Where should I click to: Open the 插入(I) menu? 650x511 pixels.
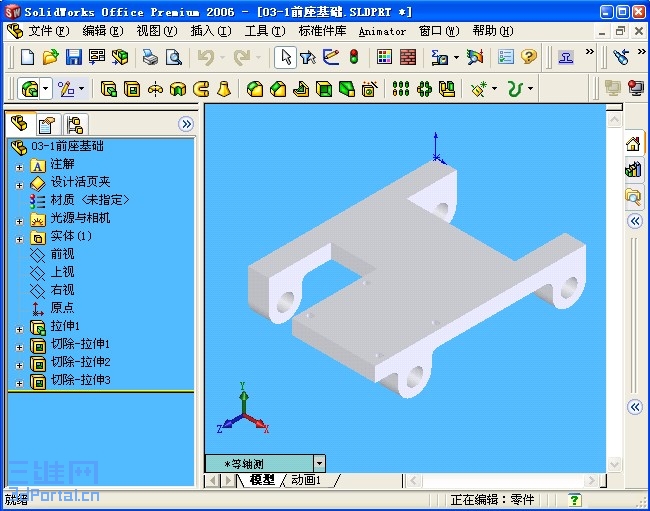pyautogui.click(x=211, y=31)
